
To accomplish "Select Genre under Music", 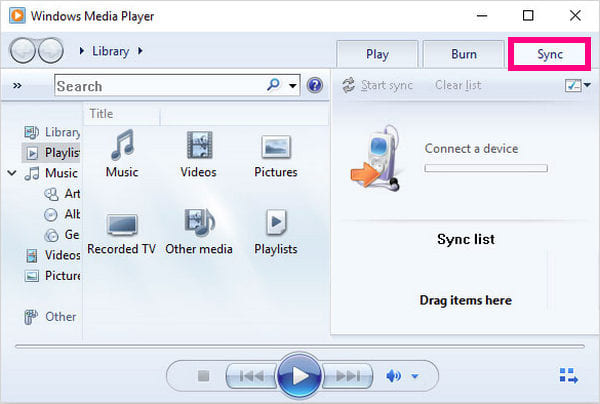I will [62, 235].
